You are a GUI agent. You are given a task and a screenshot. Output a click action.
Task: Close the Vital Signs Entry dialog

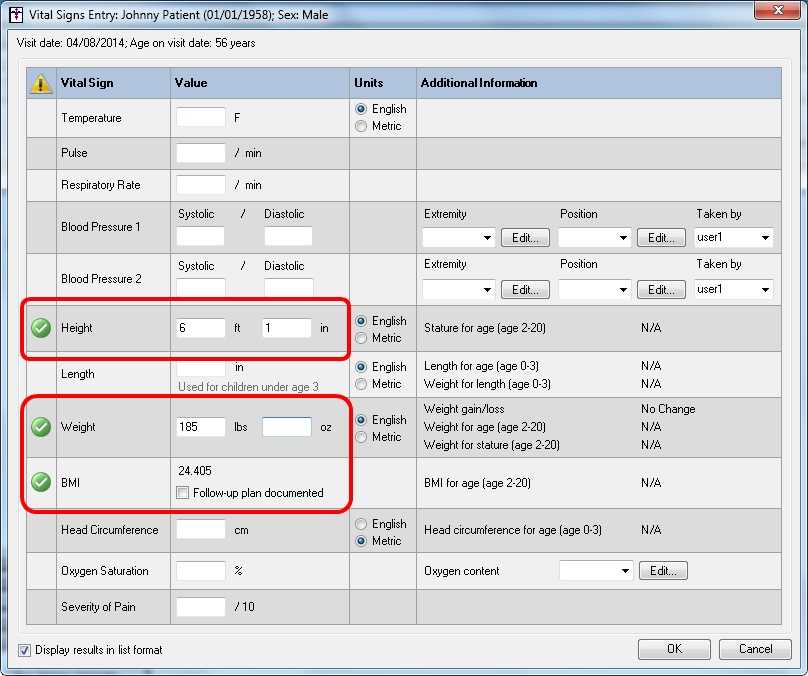point(778,12)
